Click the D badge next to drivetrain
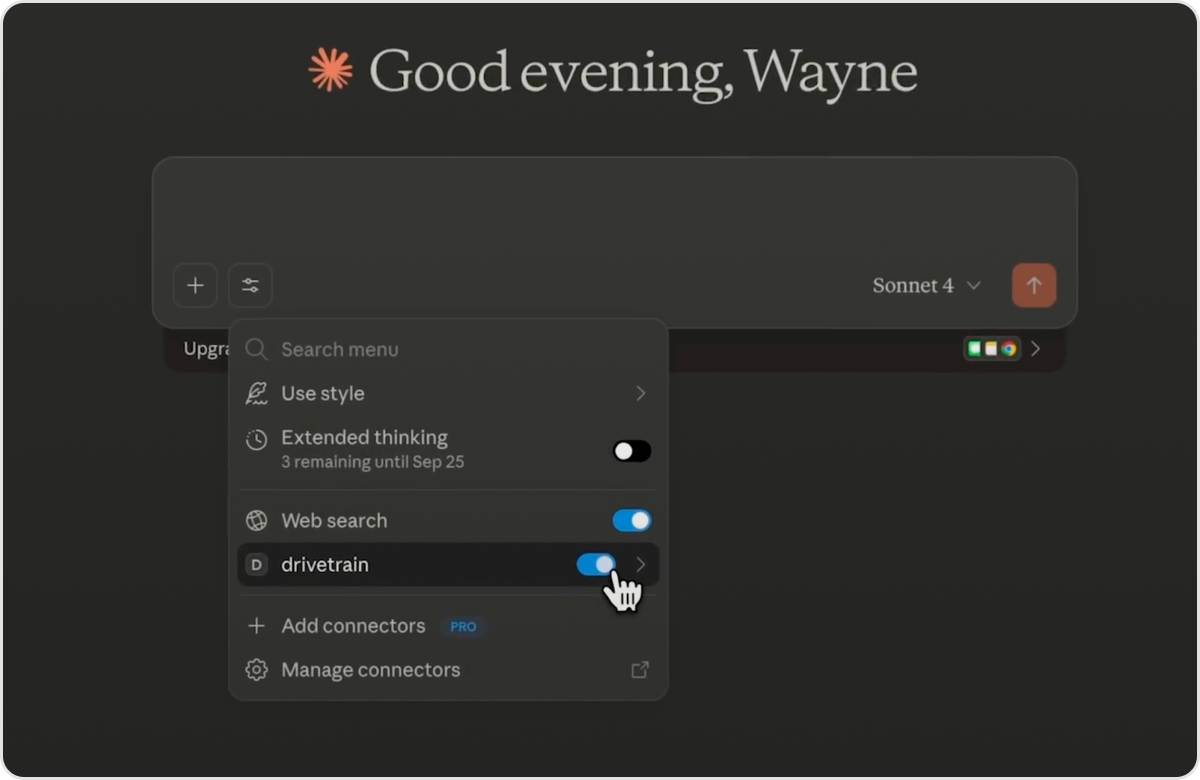Viewport: 1200px width, 780px height. coord(257,565)
